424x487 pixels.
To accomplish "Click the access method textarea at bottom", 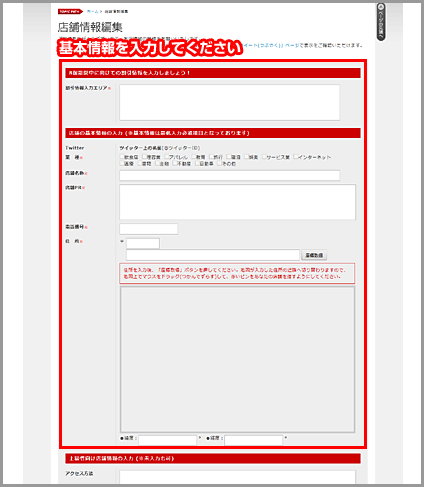I will [x=237, y=477].
